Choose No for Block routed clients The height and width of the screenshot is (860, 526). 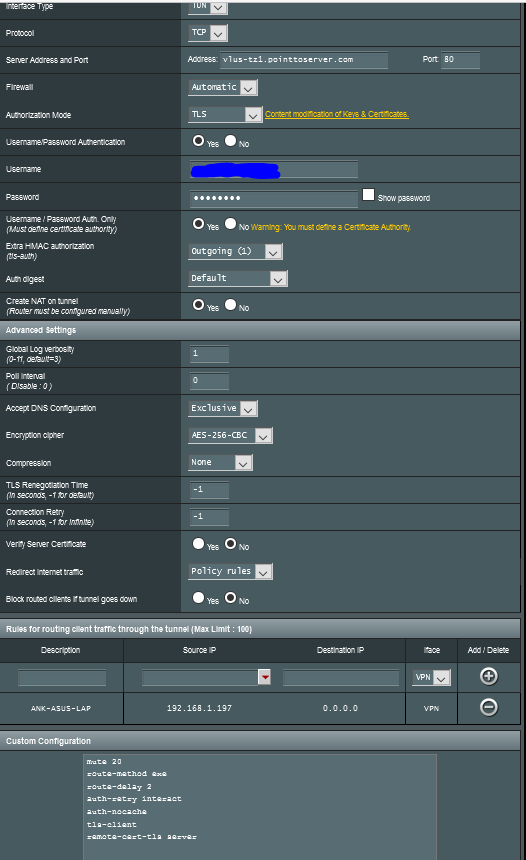[x=230, y=598]
